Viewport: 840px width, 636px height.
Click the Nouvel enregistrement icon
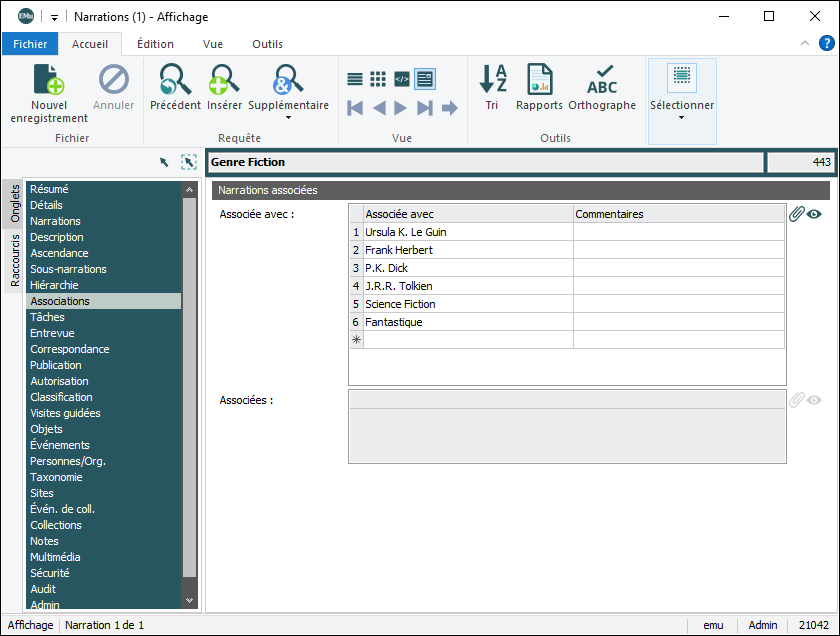pos(48,80)
